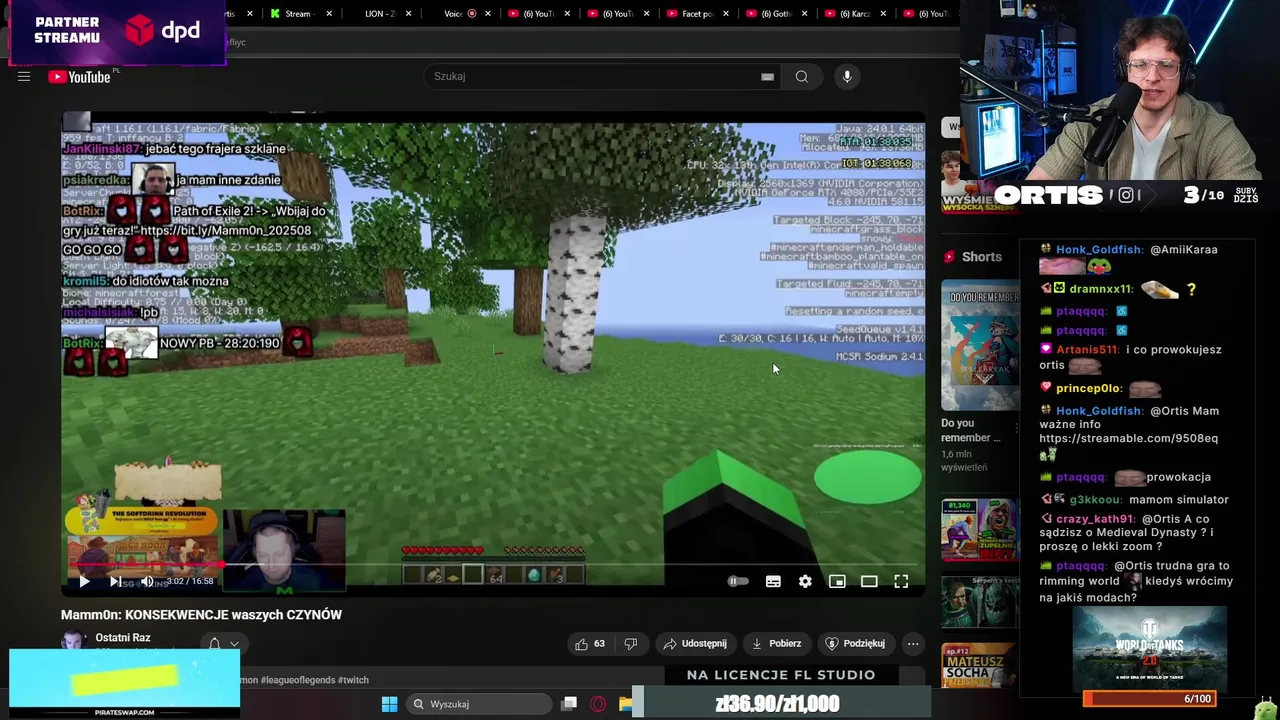Click Honk_Goldfish username mentioning @AmiiKaraa

pos(1099,250)
